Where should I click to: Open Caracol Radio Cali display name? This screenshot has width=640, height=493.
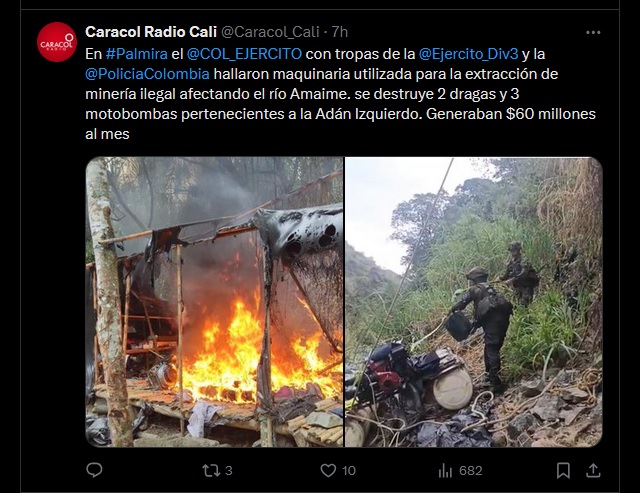[151, 32]
